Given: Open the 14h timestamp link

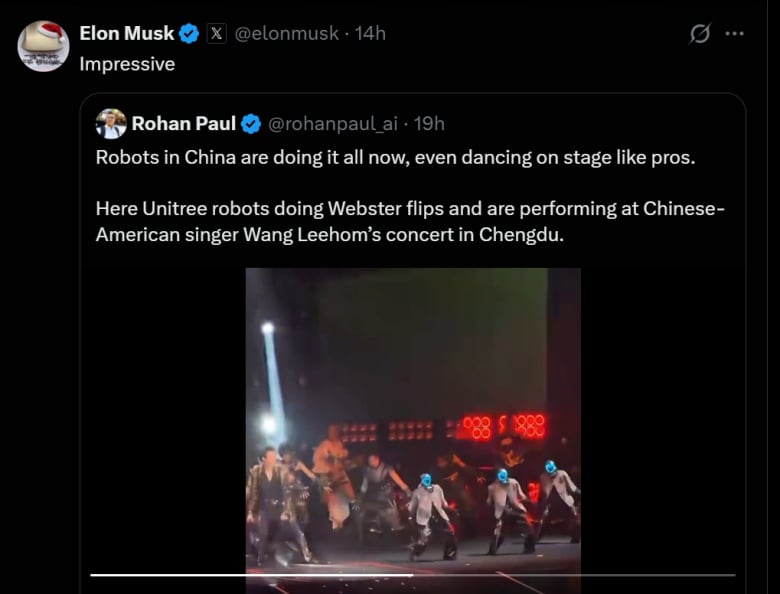Looking at the screenshot, I should point(370,34).
